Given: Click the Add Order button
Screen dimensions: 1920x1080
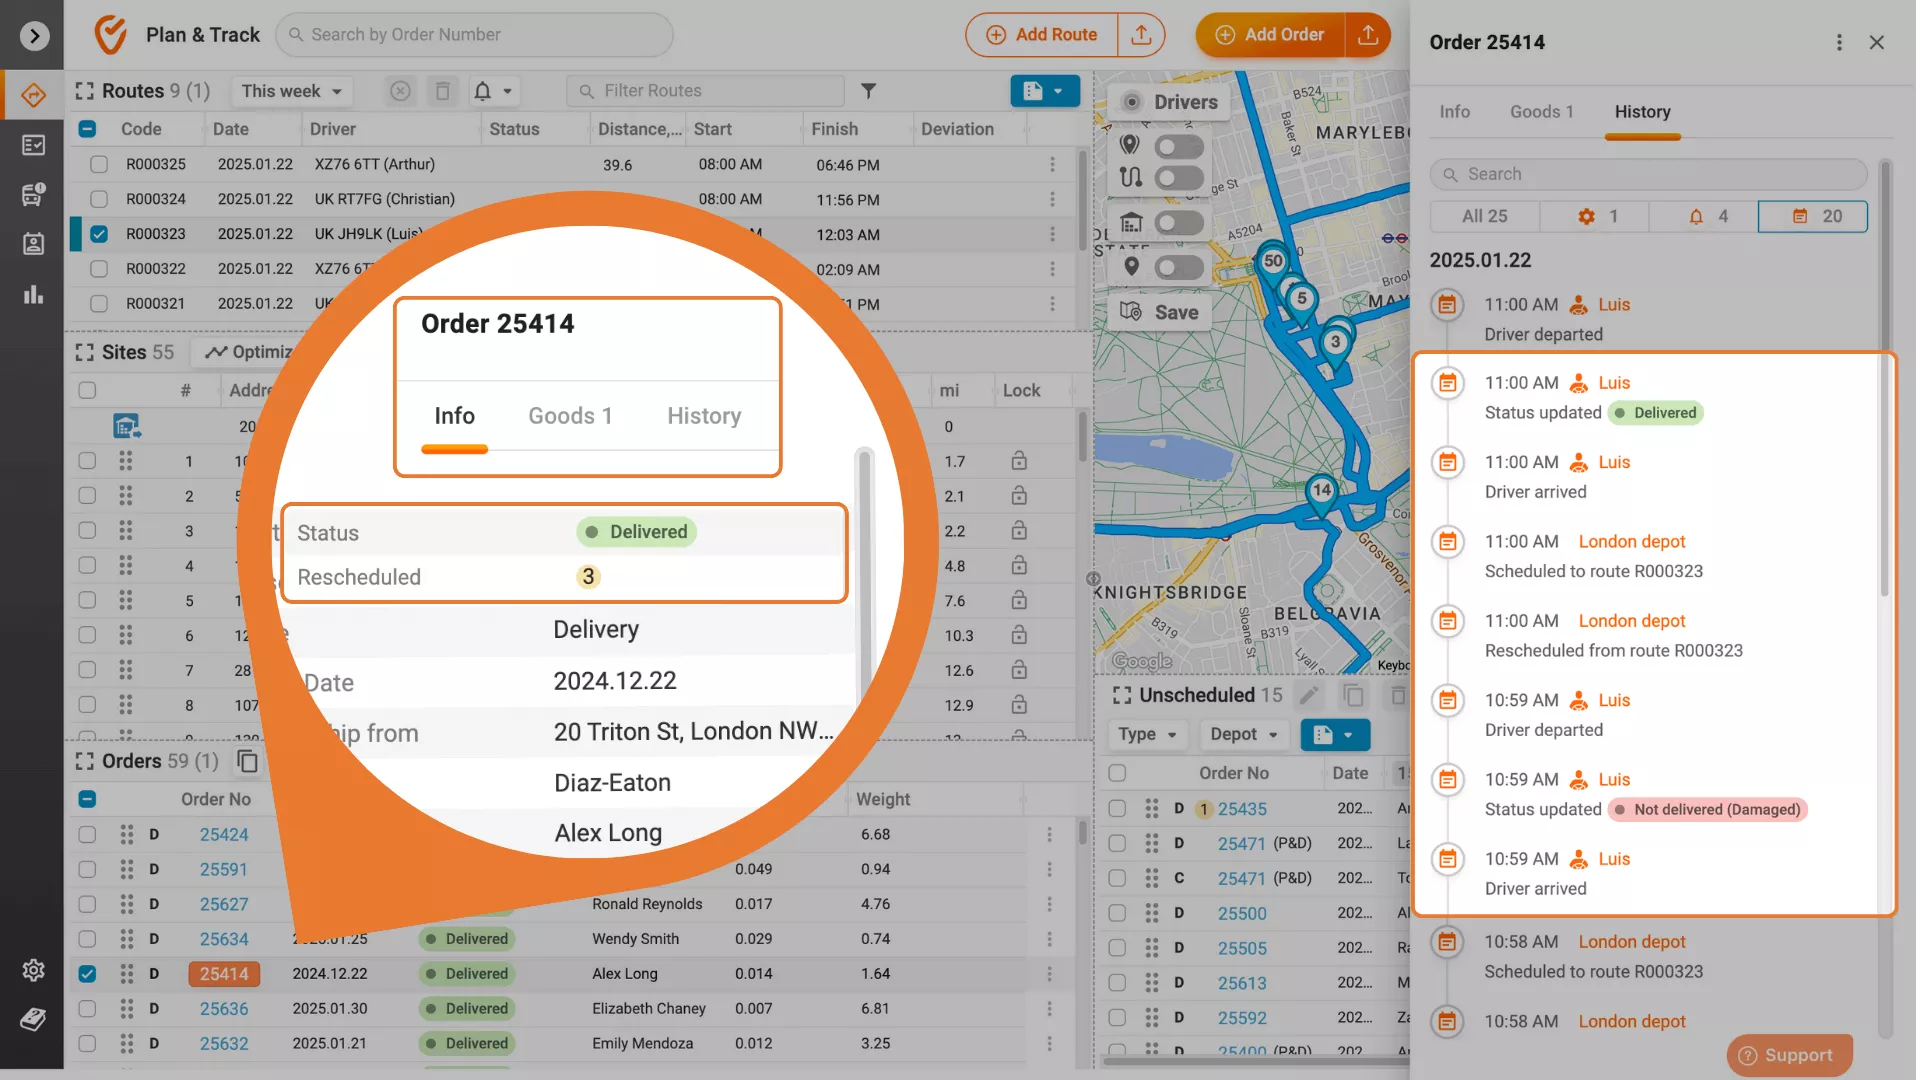Looking at the screenshot, I should (1270, 35).
